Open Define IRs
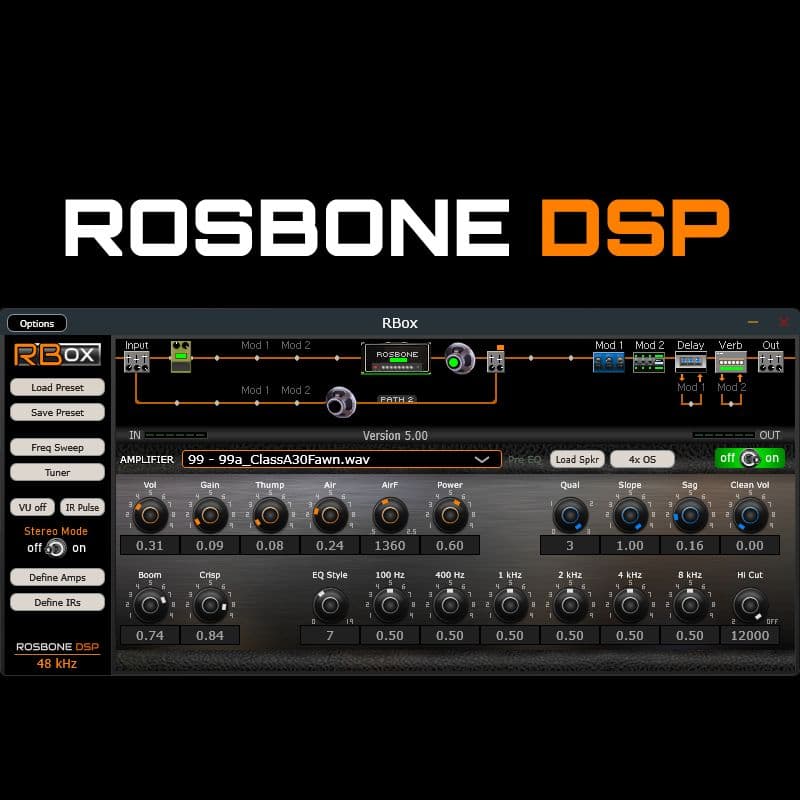 (x=57, y=602)
